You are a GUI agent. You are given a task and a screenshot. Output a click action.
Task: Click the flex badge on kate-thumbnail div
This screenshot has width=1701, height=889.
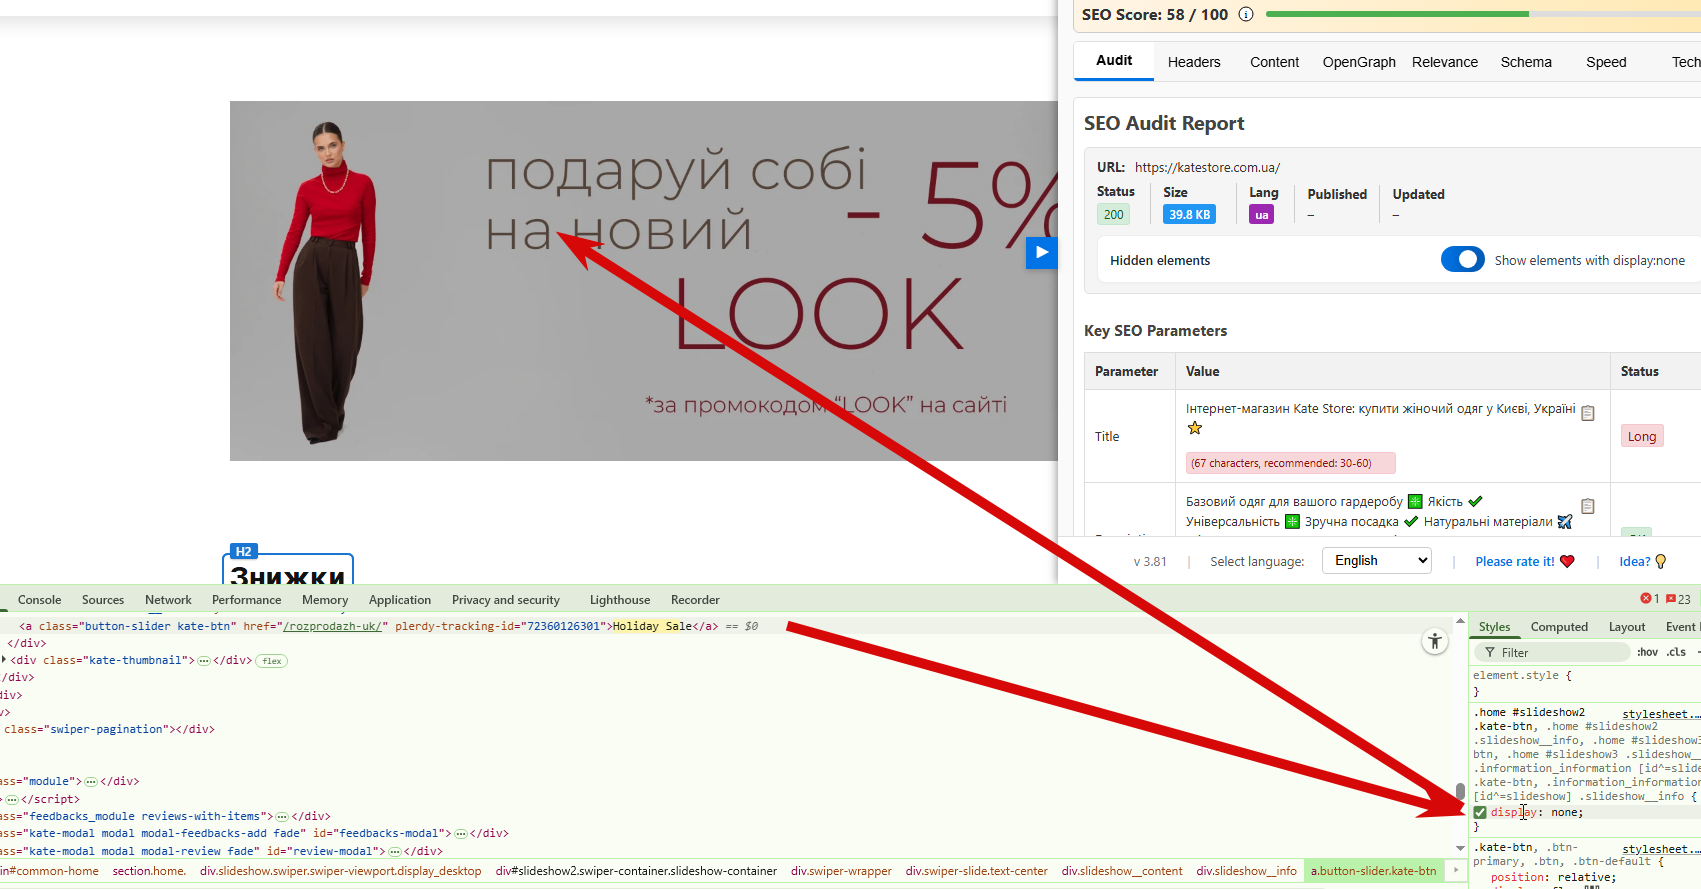pos(272,661)
